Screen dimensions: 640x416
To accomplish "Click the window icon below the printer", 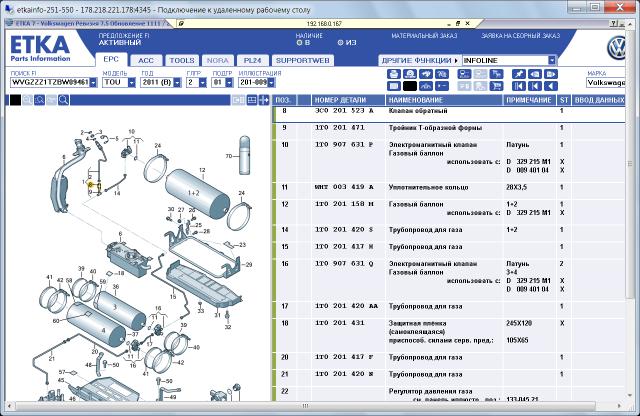I will pos(394,86).
